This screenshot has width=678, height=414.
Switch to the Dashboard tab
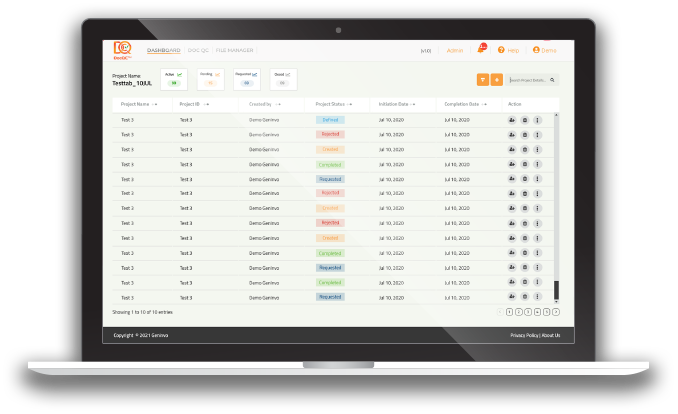point(163,50)
